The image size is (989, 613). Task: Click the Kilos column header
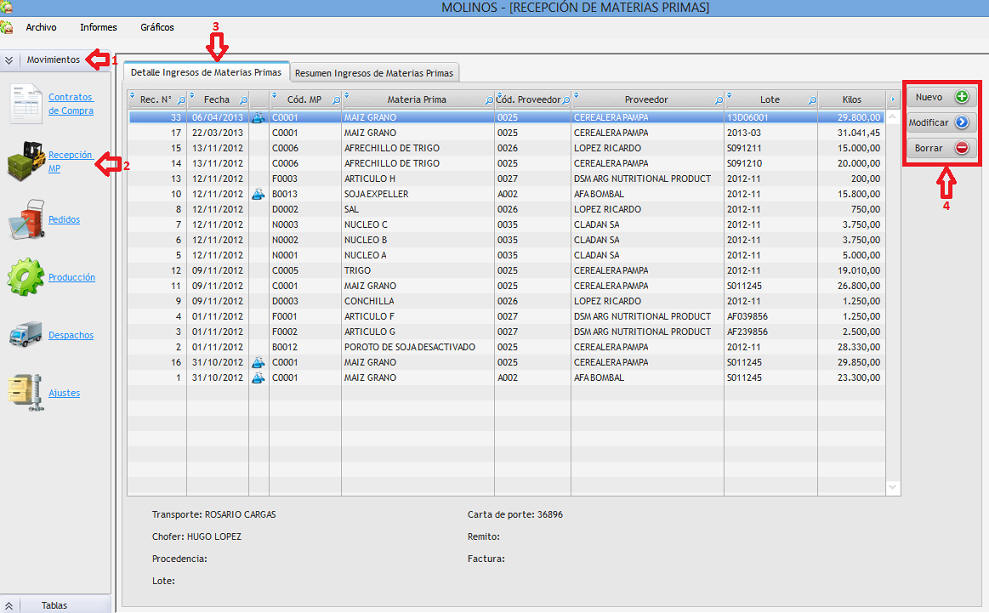(x=851, y=100)
